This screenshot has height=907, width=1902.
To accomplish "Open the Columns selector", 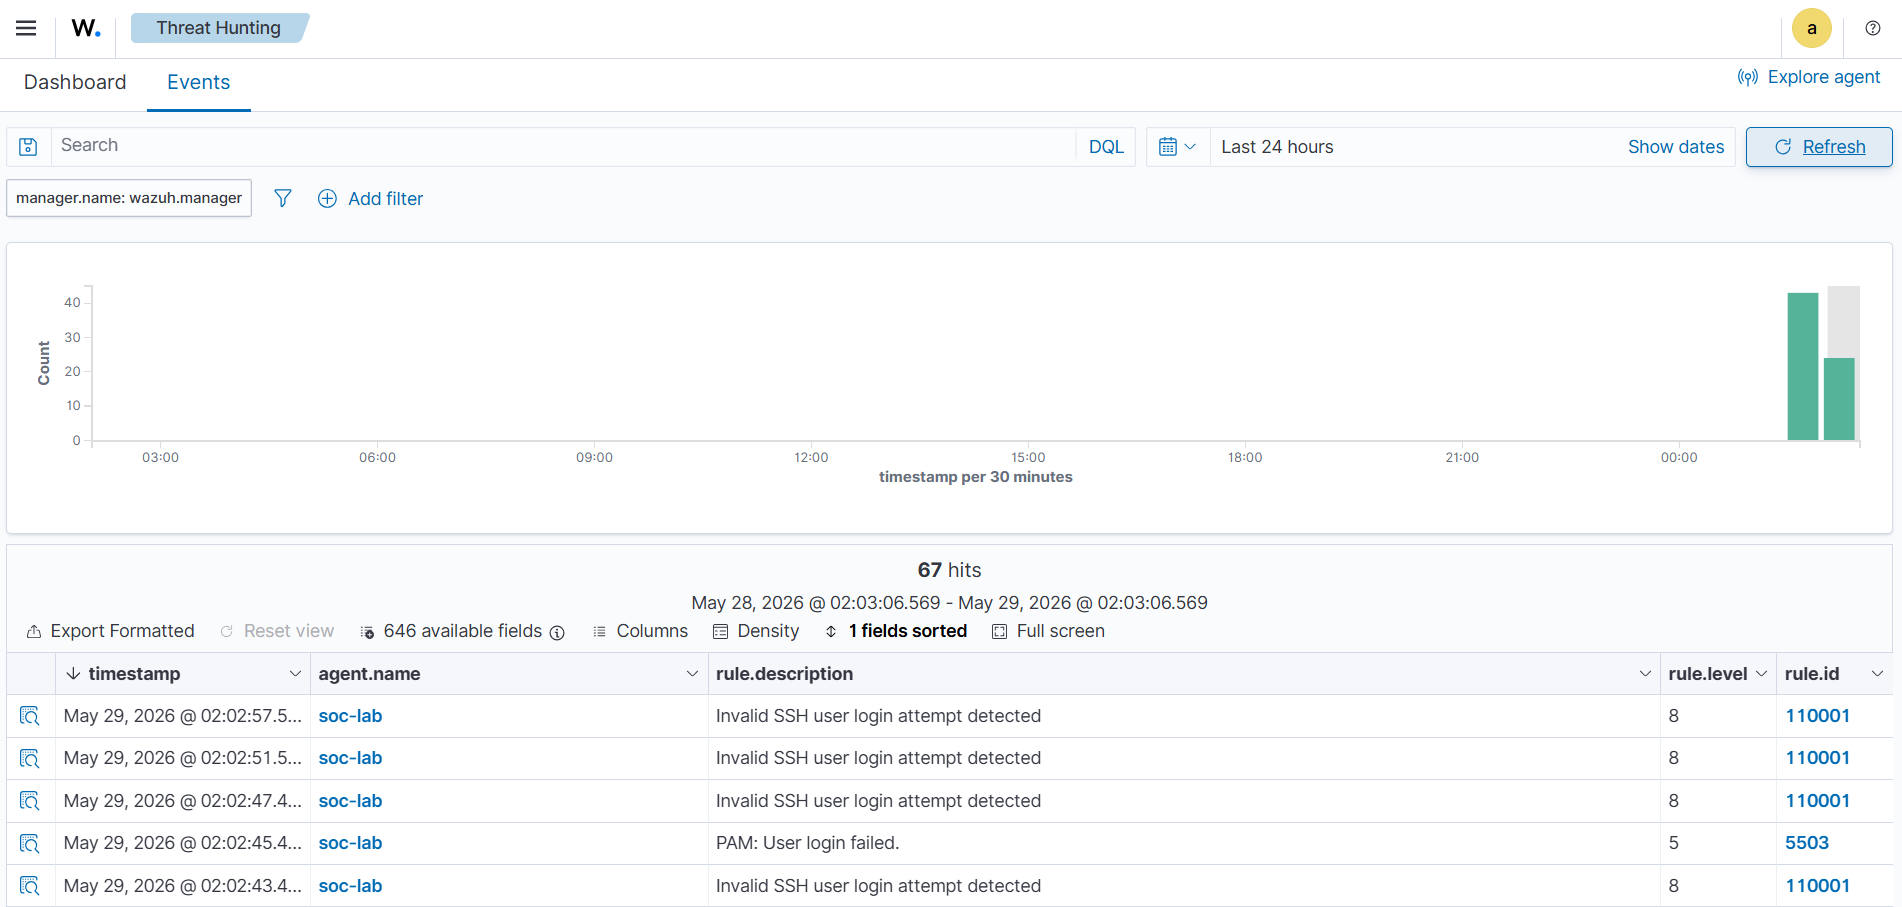I will (x=640, y=631).
